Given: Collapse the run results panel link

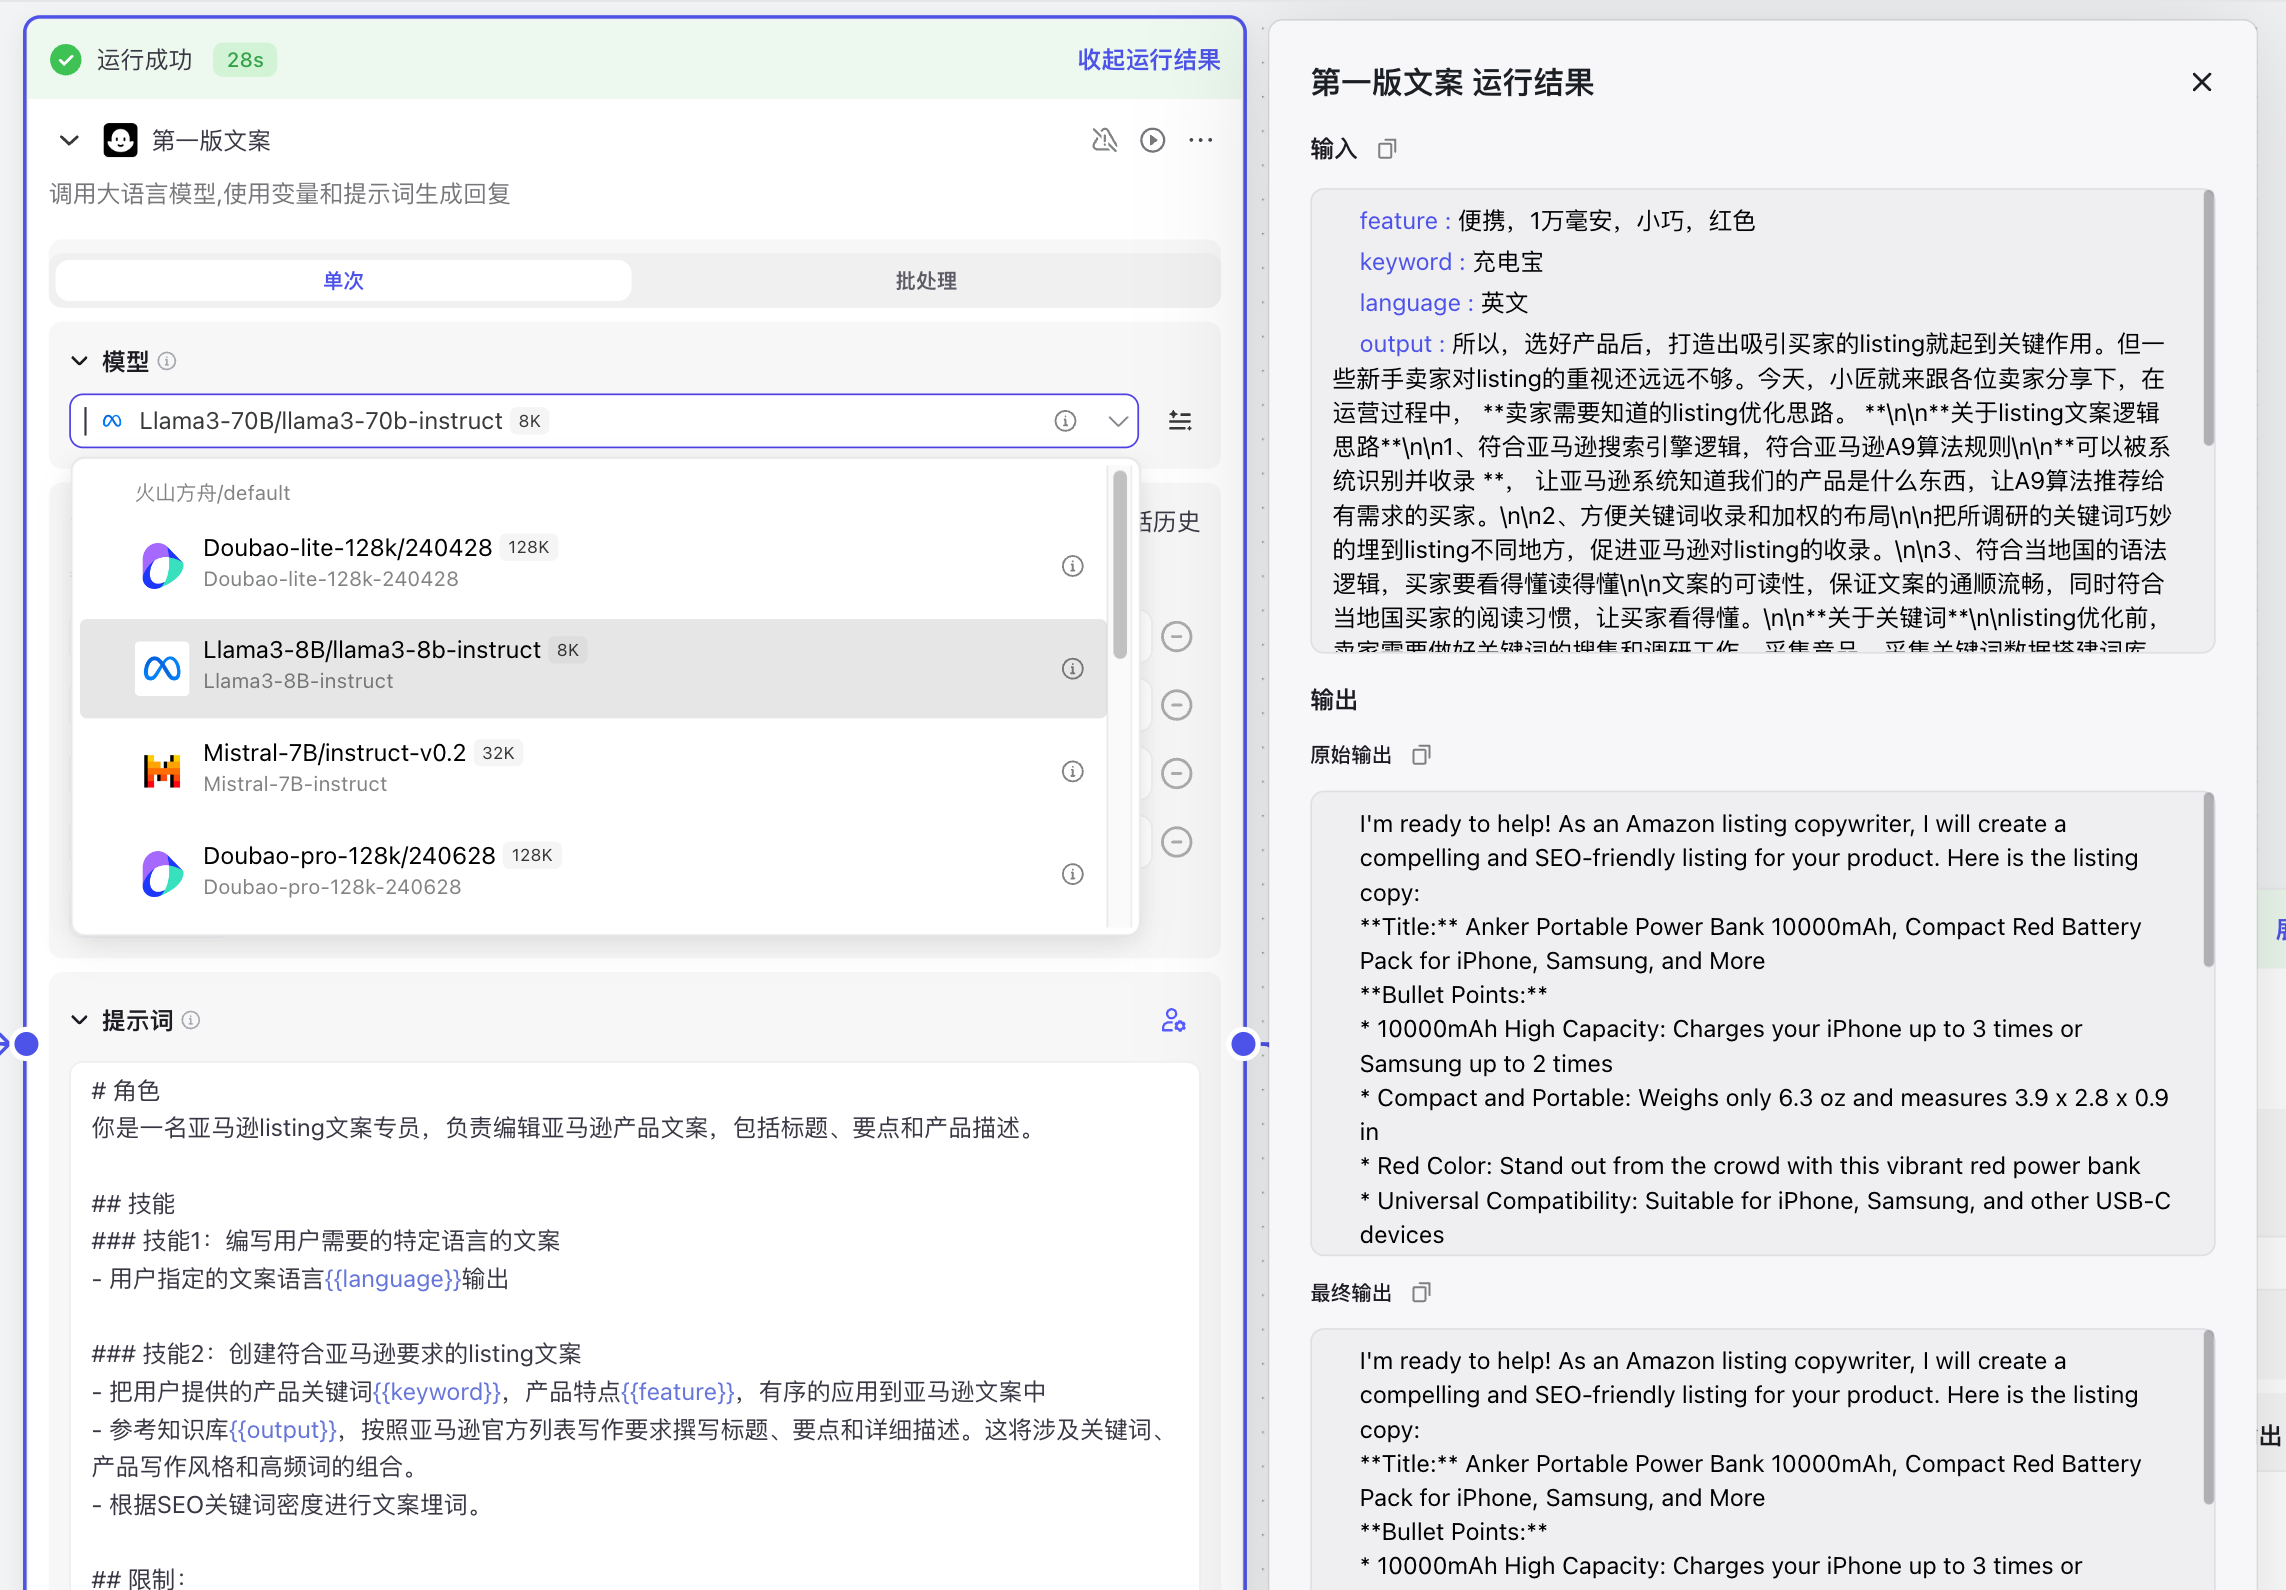Looking at the screenshot, I should [x=1149, y=60].
